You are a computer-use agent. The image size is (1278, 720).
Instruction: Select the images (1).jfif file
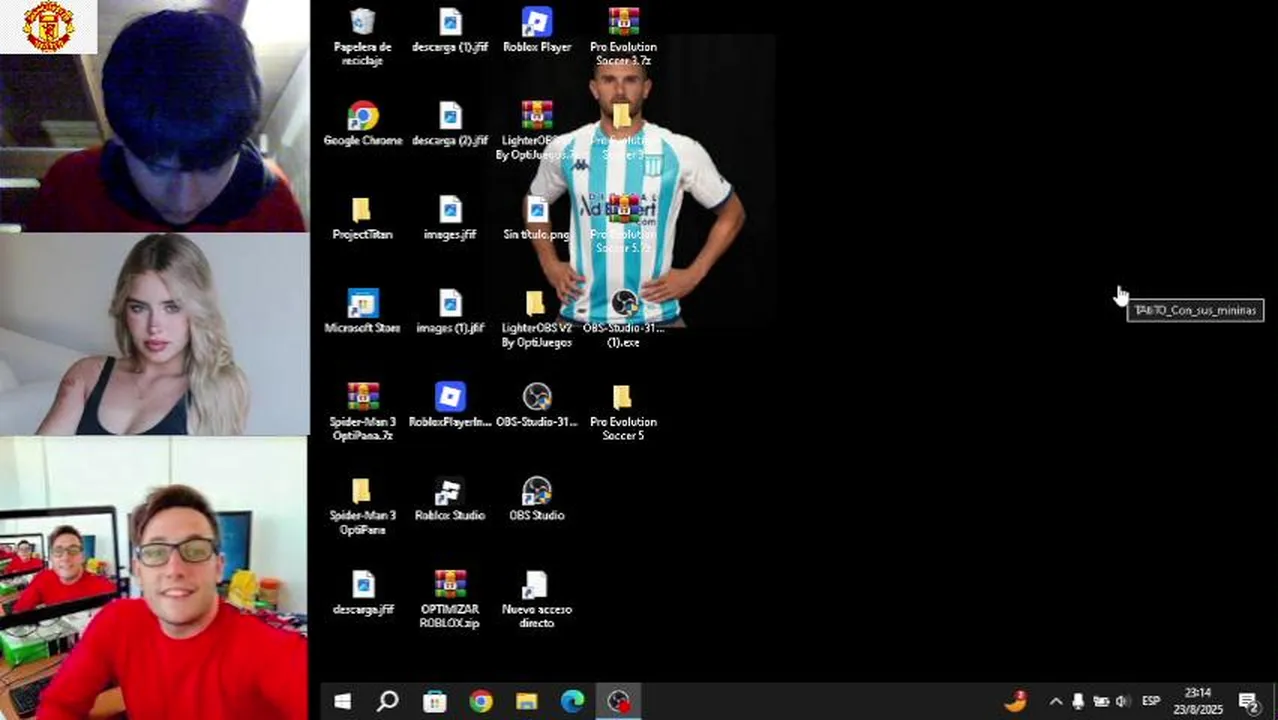[450, 311]
